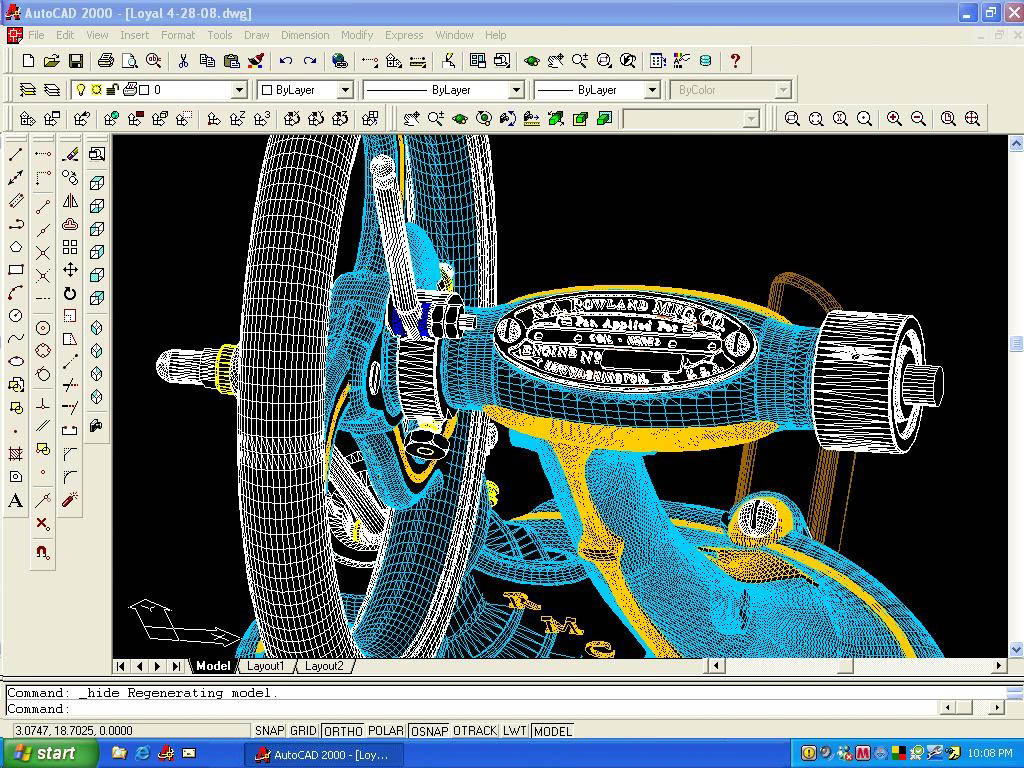Click the Undo arrow icon
This screenshot has width=1024, height=768.
click(286, 61)
